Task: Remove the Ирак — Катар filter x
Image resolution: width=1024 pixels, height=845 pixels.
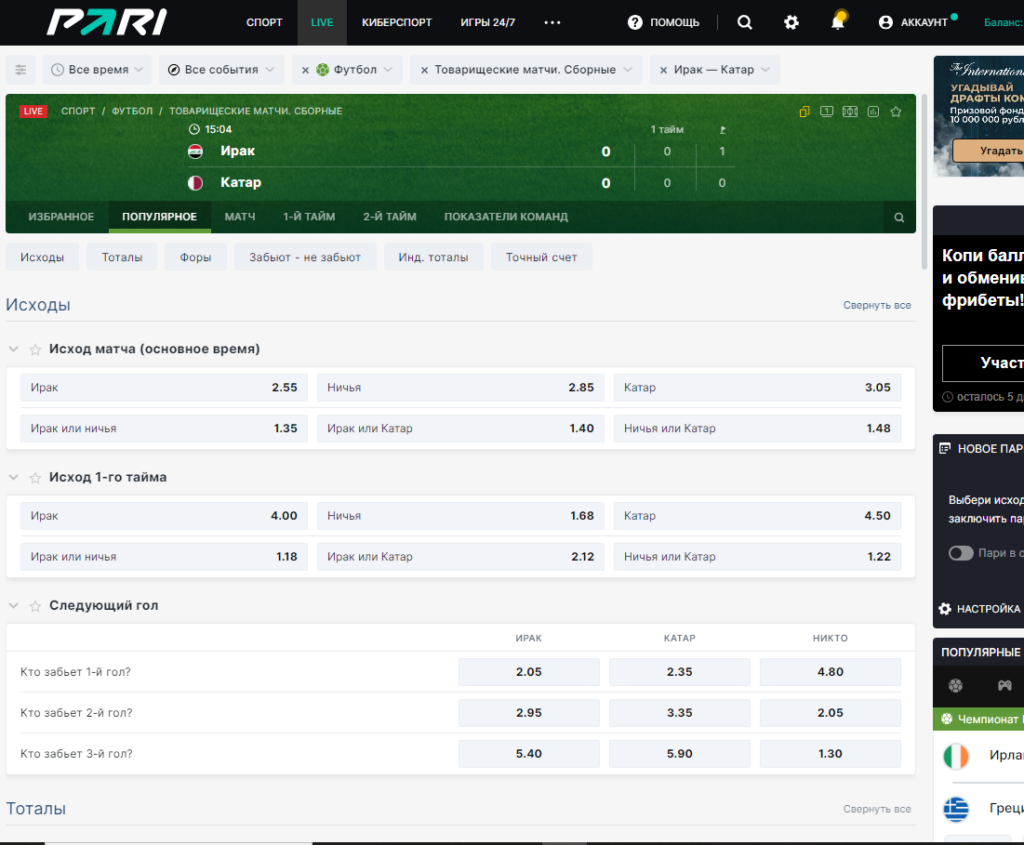Action: 664,70
